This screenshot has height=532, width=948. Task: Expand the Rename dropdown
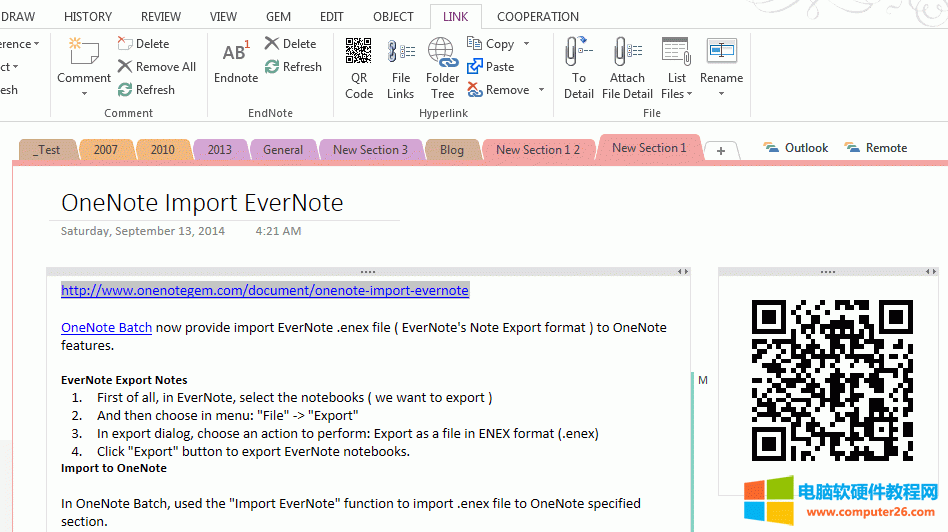tap(721, 94)
